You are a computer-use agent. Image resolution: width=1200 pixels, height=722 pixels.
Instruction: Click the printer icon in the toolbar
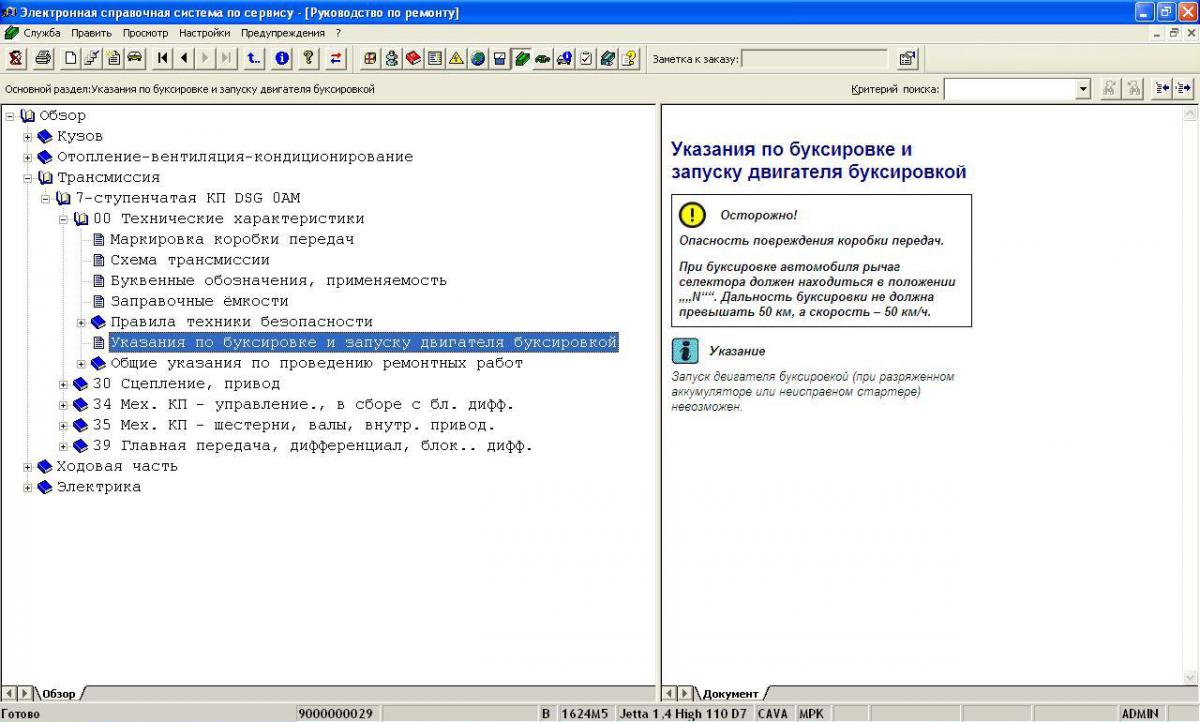(43, 58)
